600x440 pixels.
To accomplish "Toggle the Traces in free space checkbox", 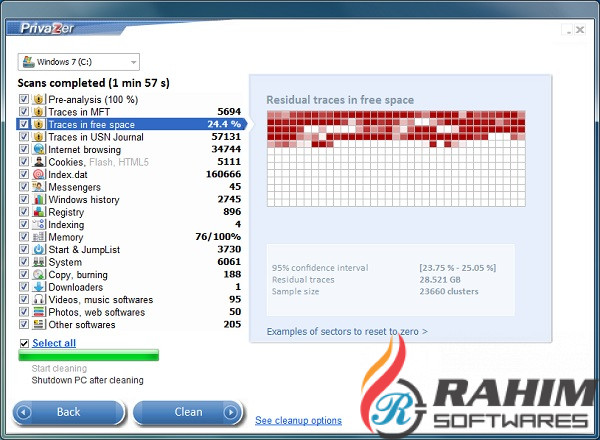I will [x=24, y=124].
